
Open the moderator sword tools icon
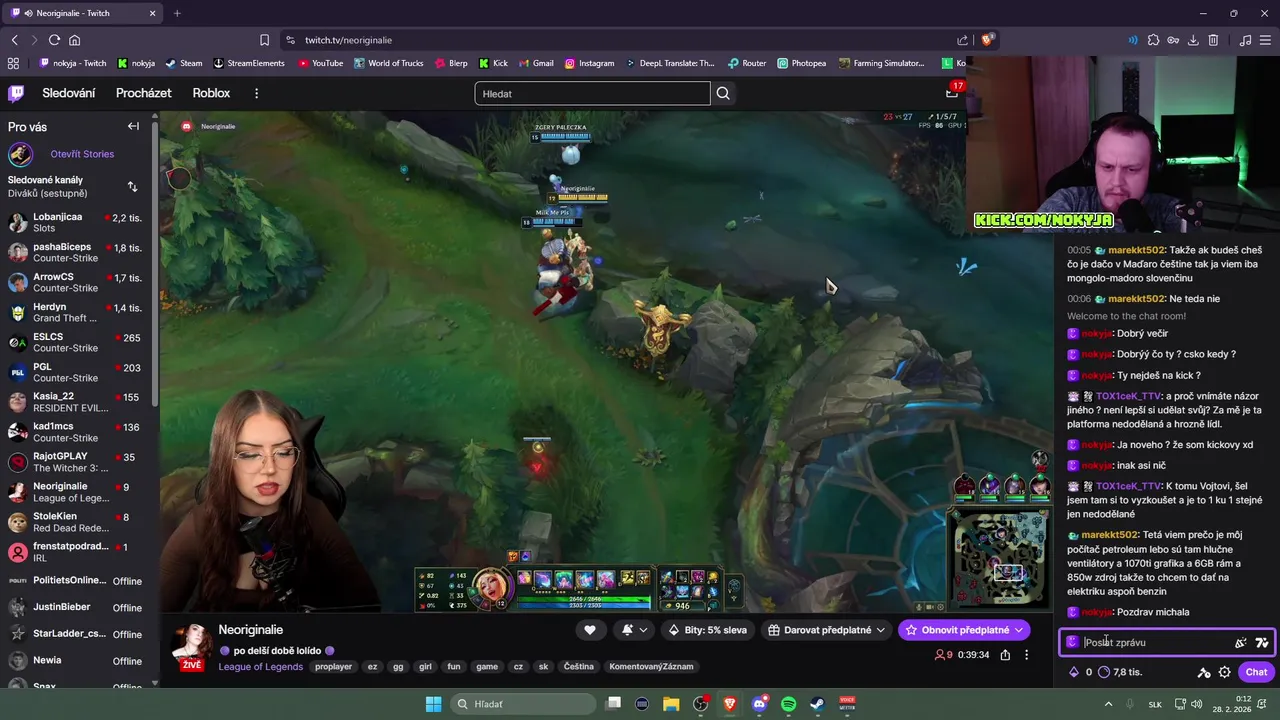[x=1204, y=672]
